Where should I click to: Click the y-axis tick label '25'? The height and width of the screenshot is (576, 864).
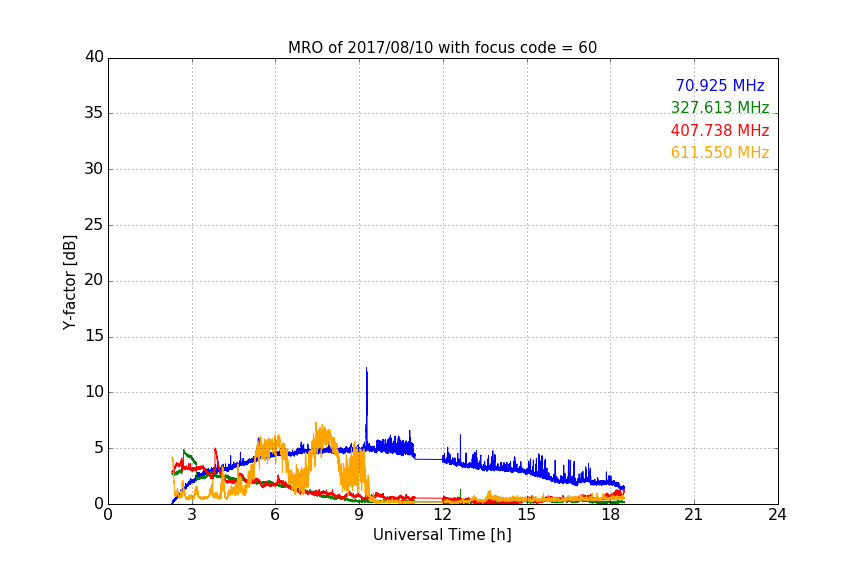[x=94, y=225]
